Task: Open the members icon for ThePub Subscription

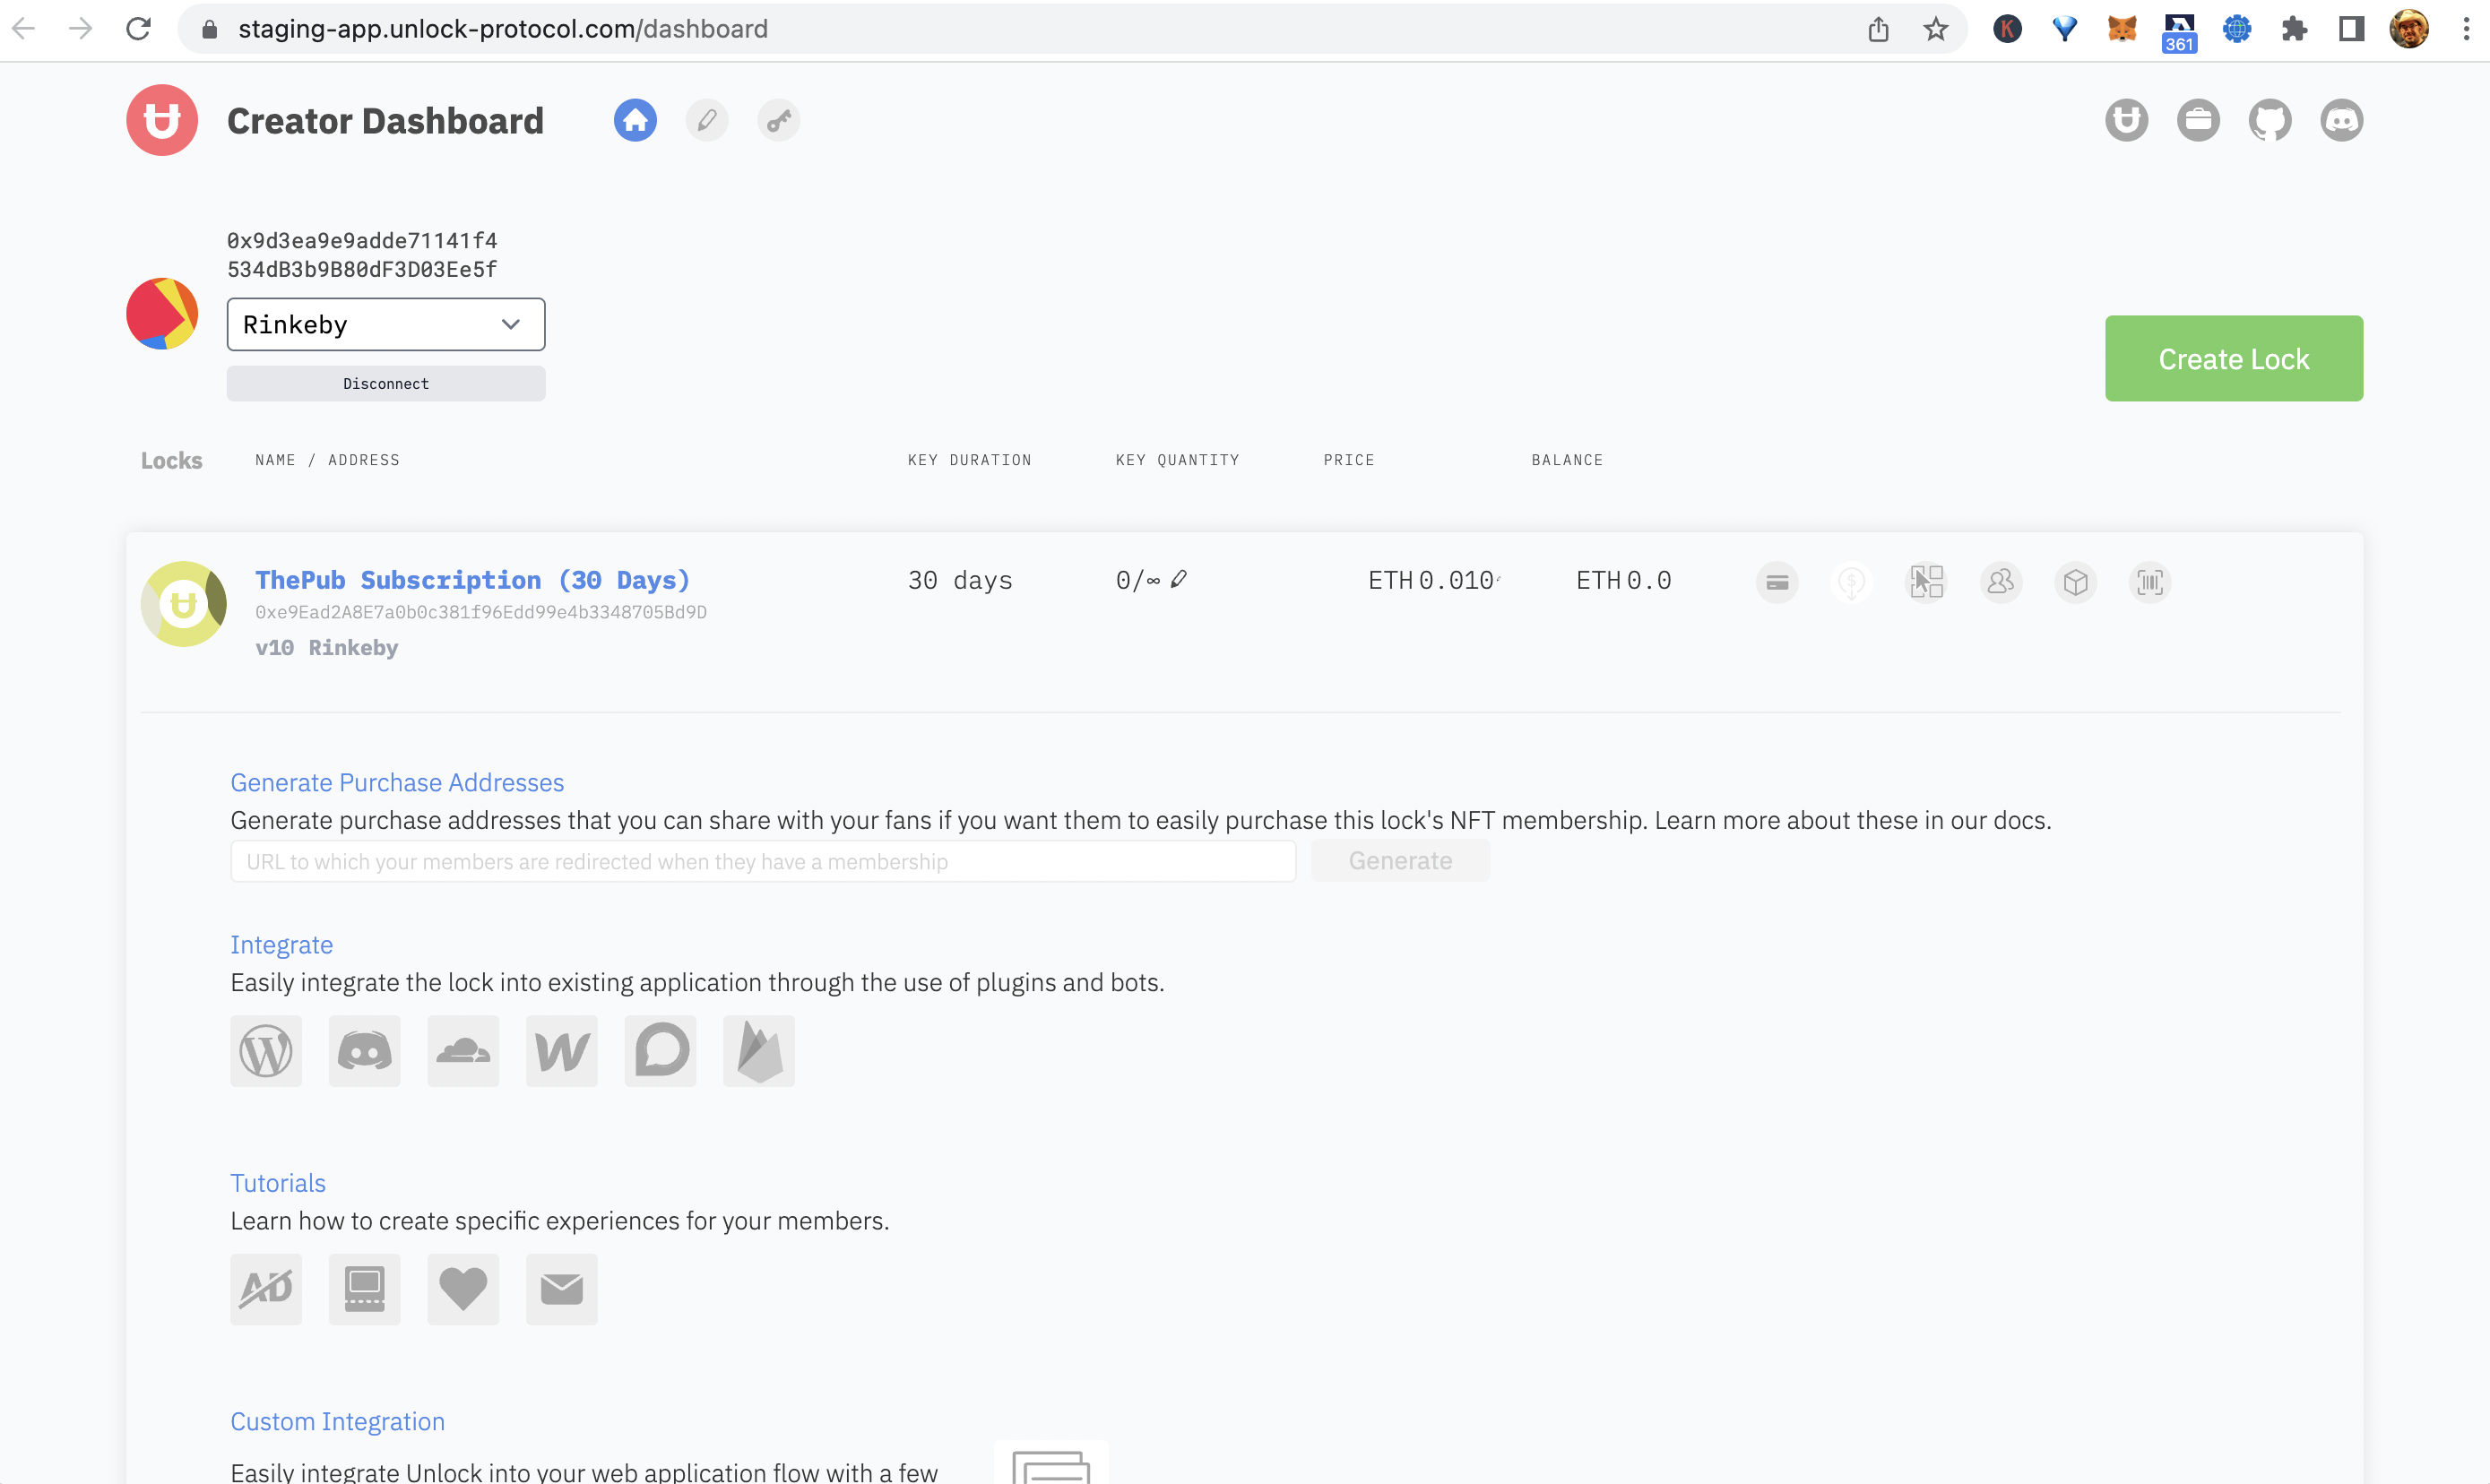Action: pos(2001,582)
